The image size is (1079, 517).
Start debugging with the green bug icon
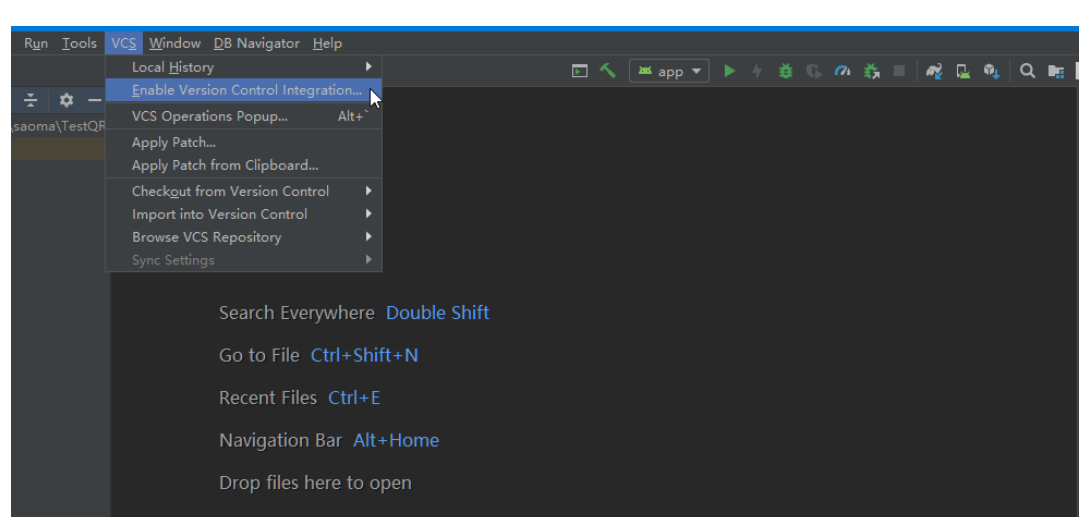coord(785,71)
